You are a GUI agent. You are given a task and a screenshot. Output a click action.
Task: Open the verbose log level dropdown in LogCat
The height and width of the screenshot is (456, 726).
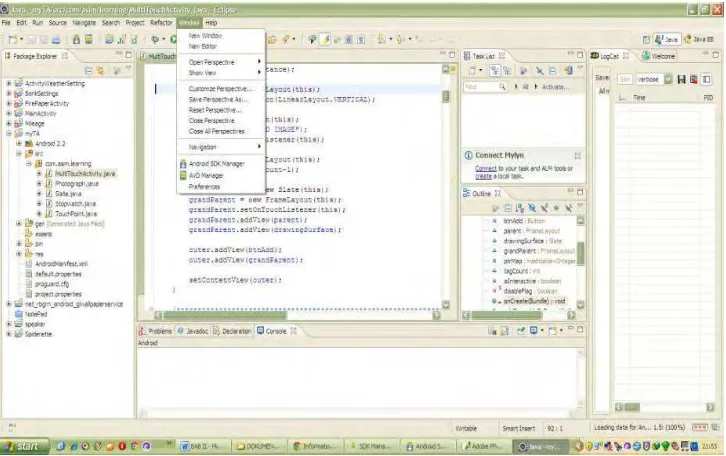click(x=668, y=80)
